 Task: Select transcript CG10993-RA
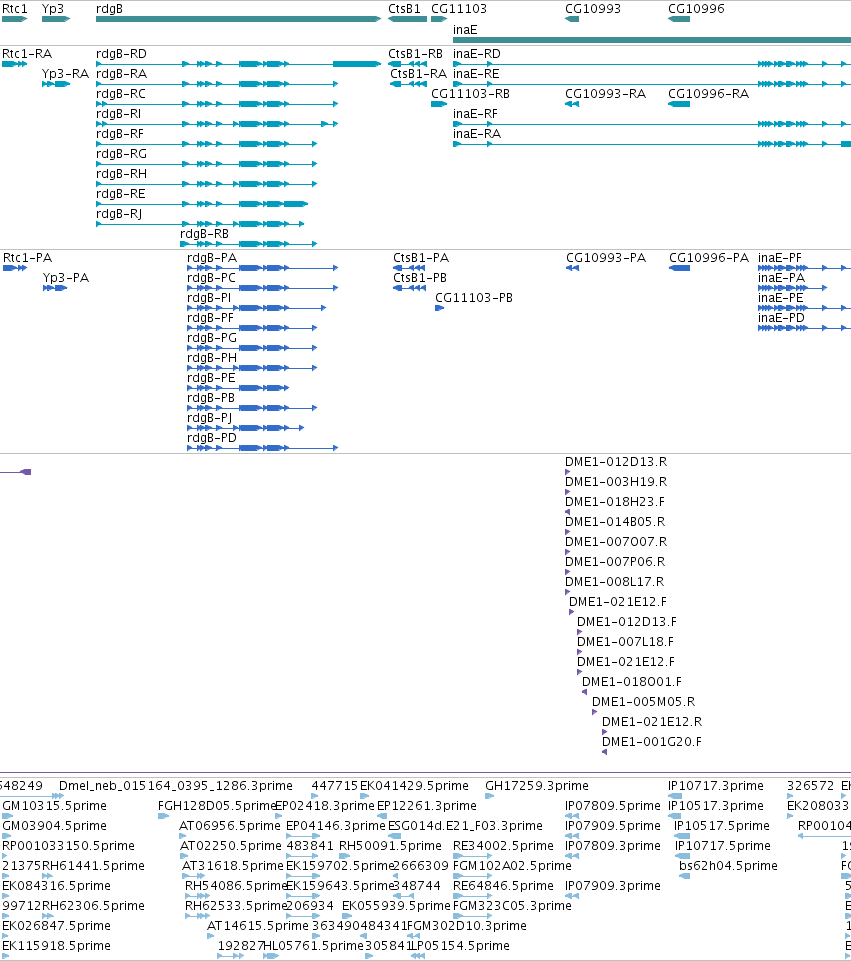pyautogui.click(x=572, y=104)
